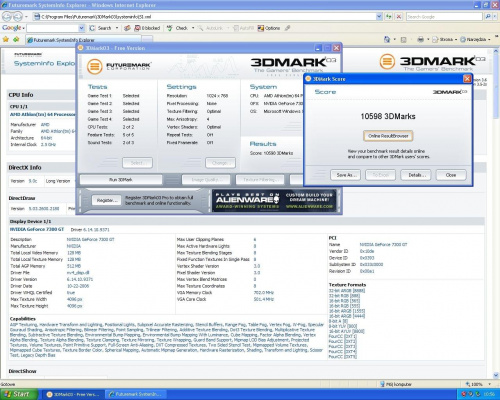Open the Search button dropdown on Google toolbar
500x400 pixels.
[117, 28]
